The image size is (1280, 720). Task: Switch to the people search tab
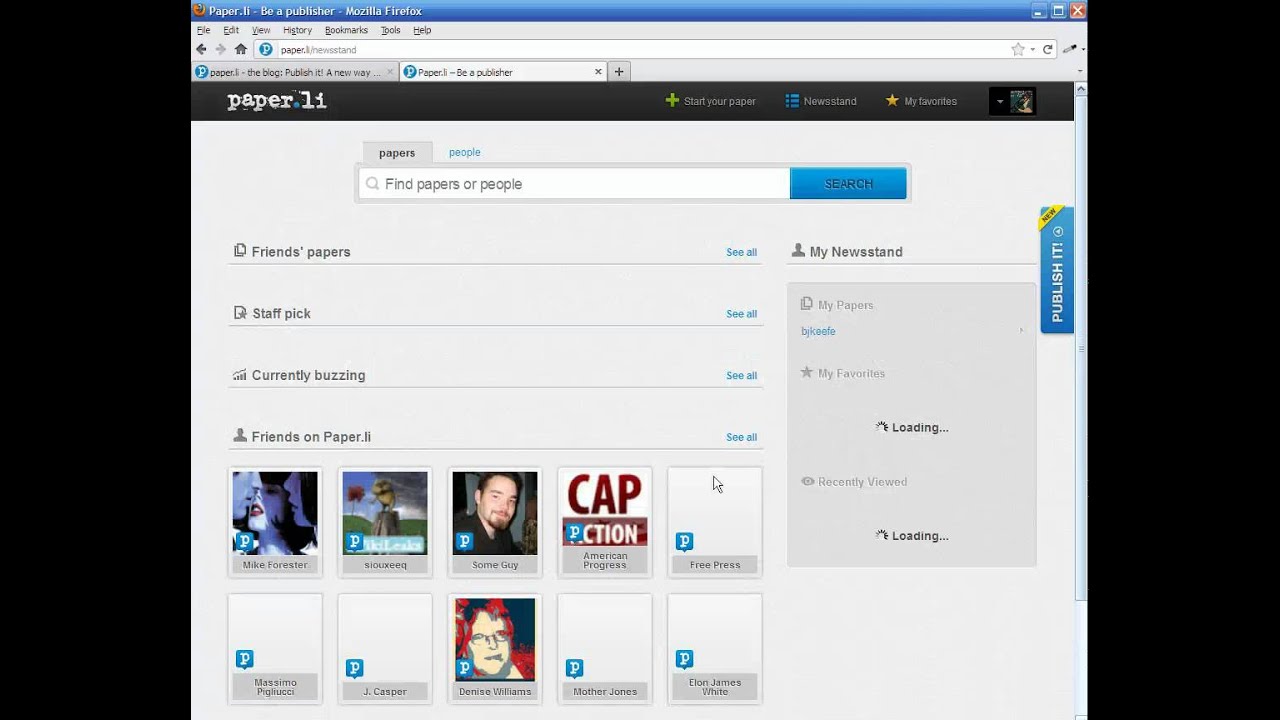click(x=464, y=152)
